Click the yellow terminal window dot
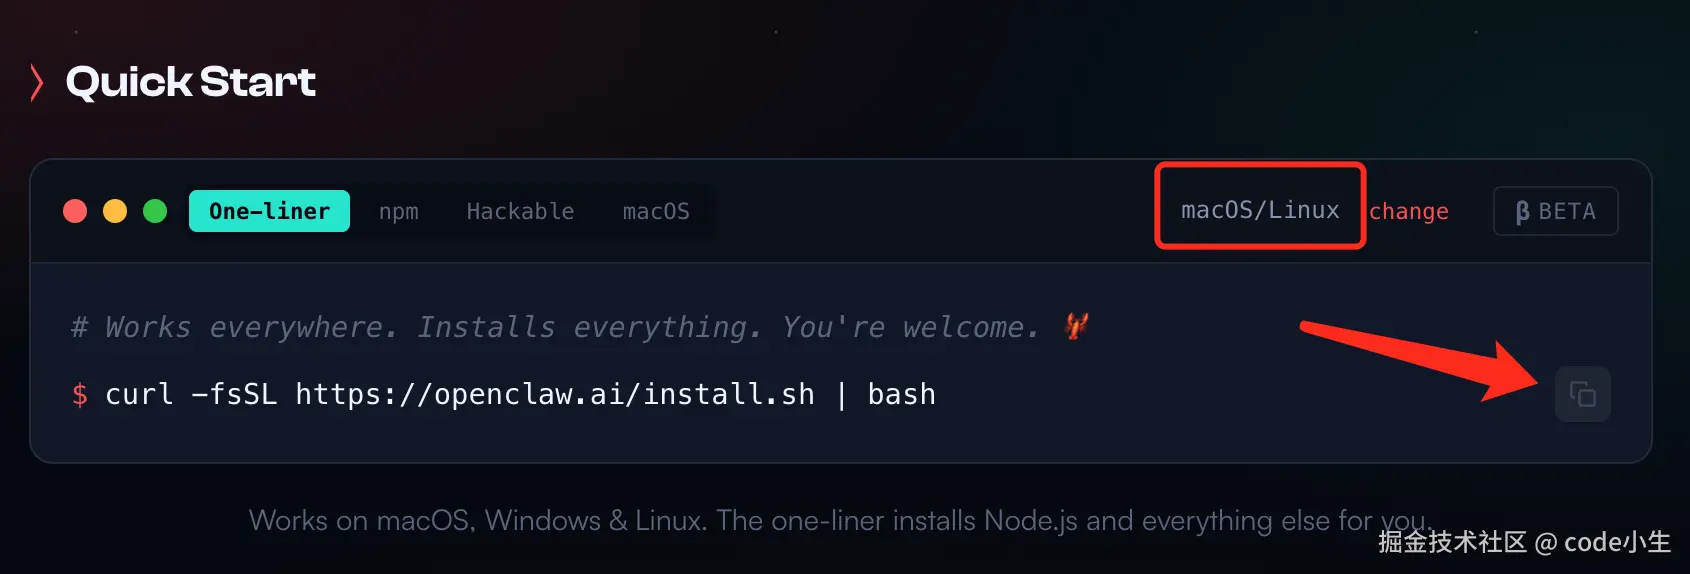Screen dimensions: 1690x574 point(115,211)
